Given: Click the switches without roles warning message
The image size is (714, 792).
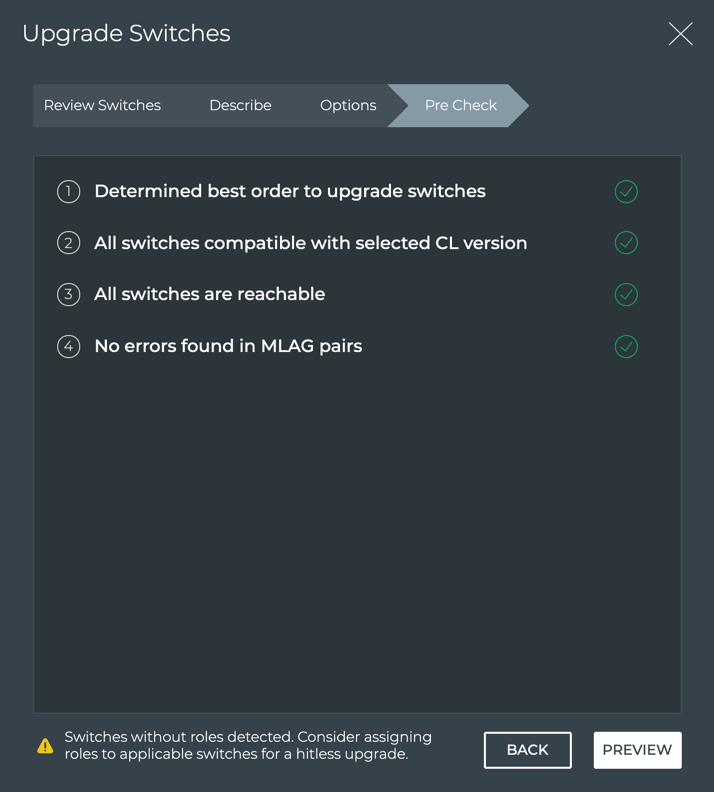Looking at the screenshot, I should (x=248, y=745).
